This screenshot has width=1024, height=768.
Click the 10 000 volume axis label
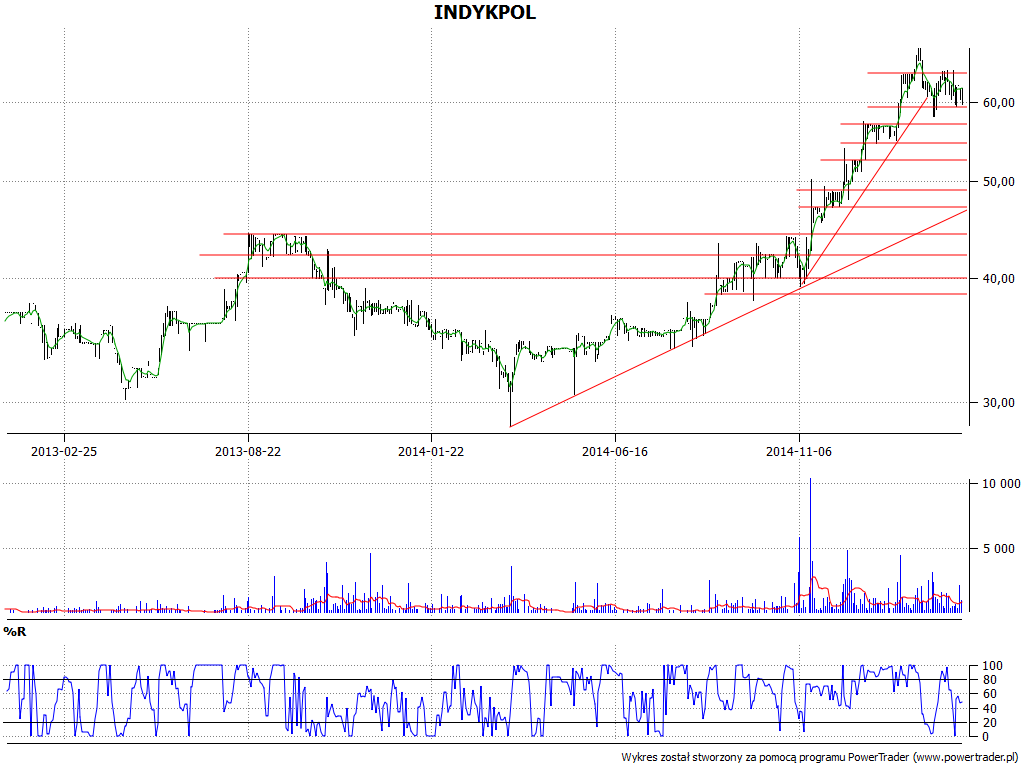pyautogui.click(x=1001, y=484)
